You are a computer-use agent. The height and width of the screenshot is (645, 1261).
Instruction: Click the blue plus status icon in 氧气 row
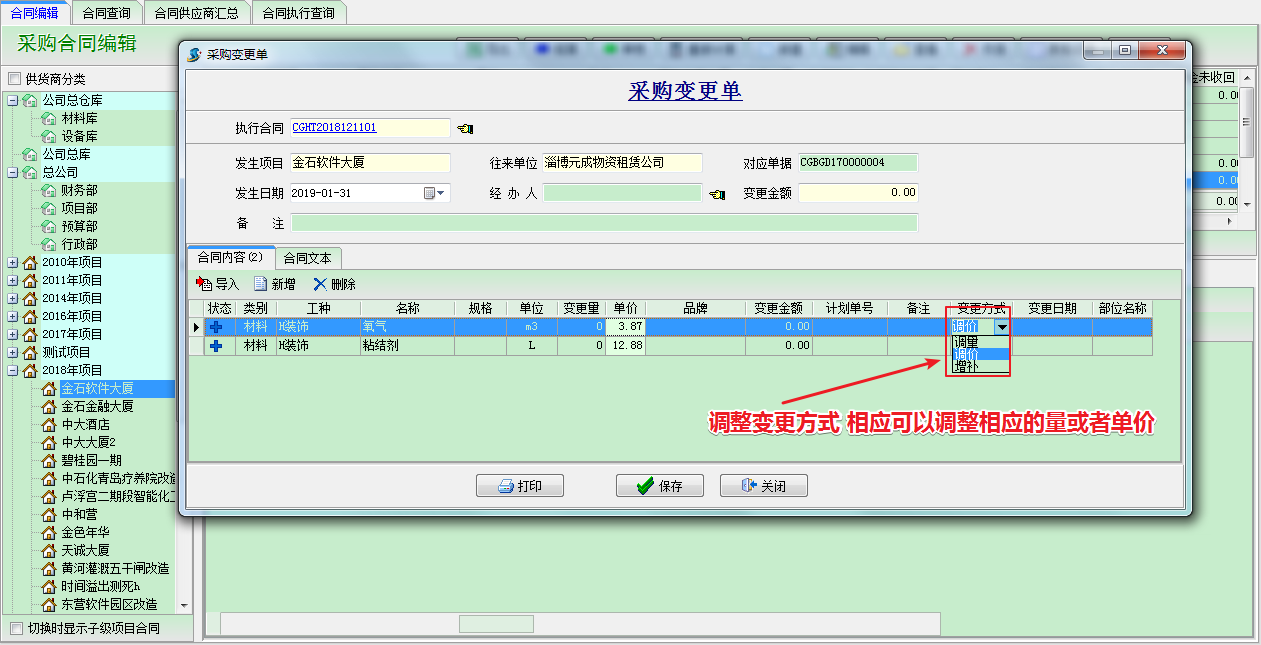click(x=215, y=327)
